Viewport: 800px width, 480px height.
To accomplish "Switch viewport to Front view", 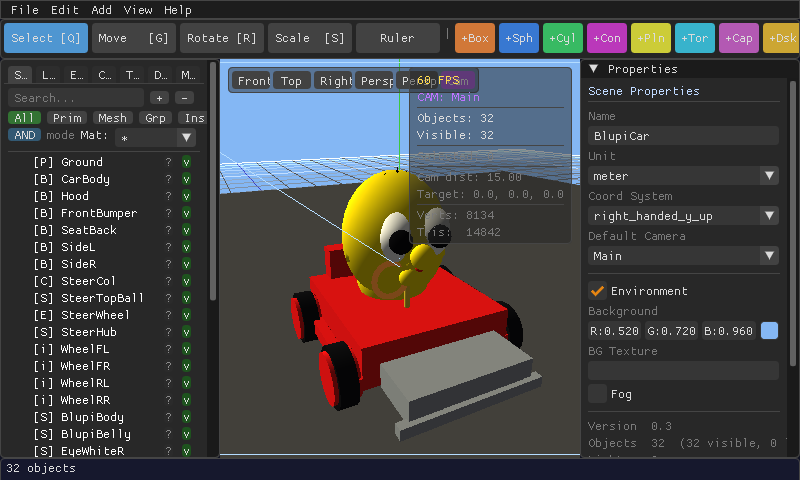I will 252,81.
